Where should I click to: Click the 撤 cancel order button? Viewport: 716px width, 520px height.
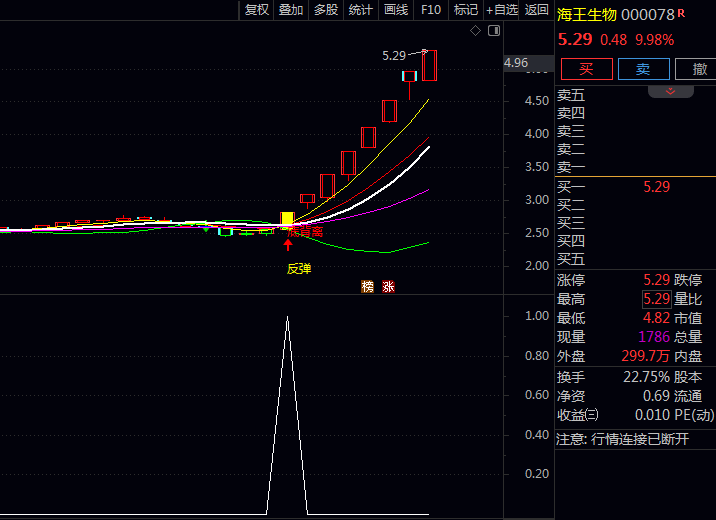697,69
